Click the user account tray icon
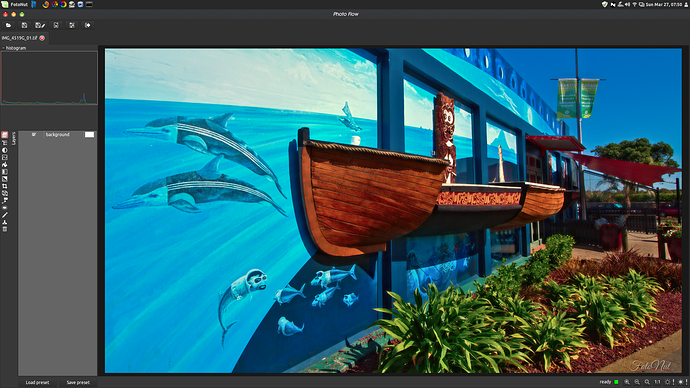Image resolution: width=690 pixels, height=388 pixels. (686, 4)
